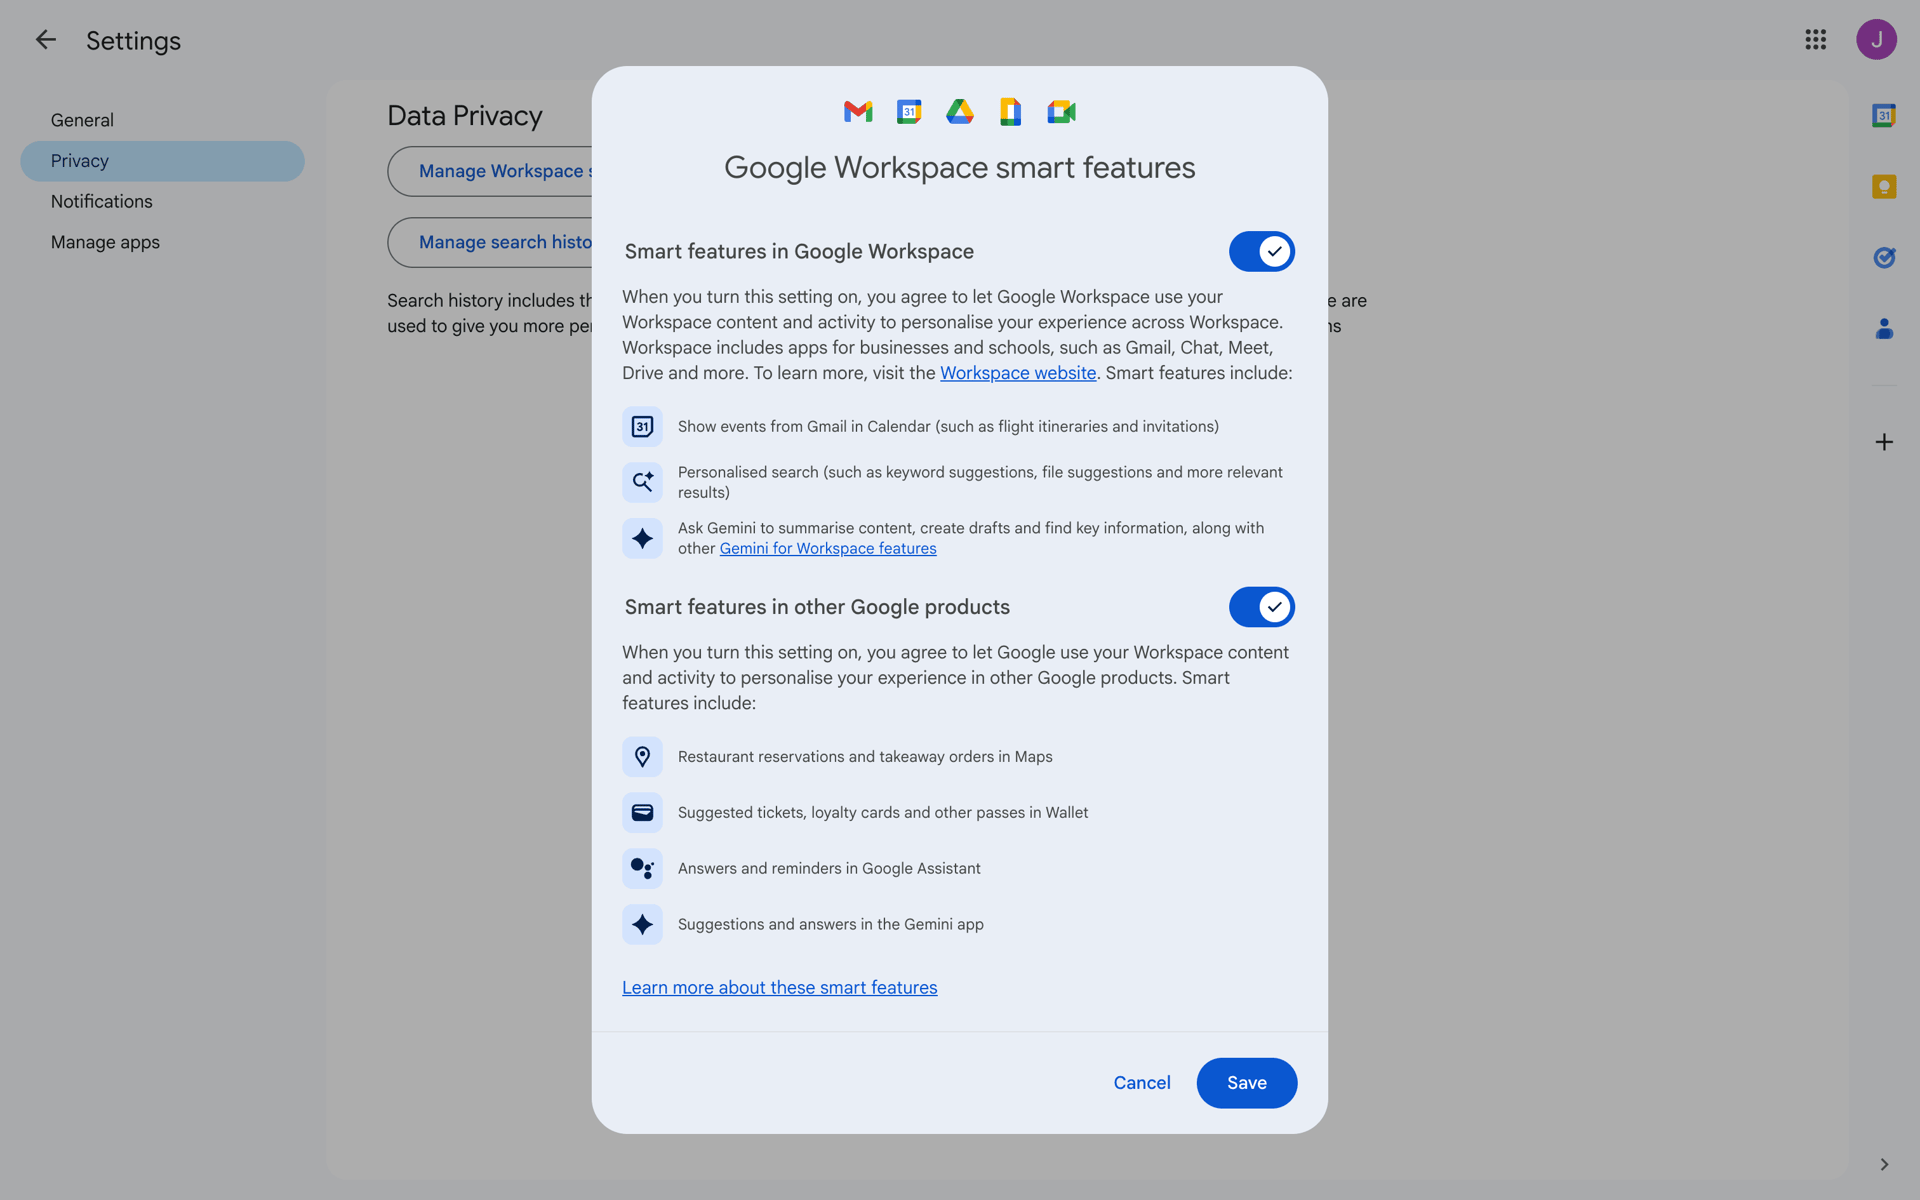The height and width of the screenshot is (1200, 1920).
Task: Click the Gmail logo in the dialog header
Action: (x=858, y=112)
